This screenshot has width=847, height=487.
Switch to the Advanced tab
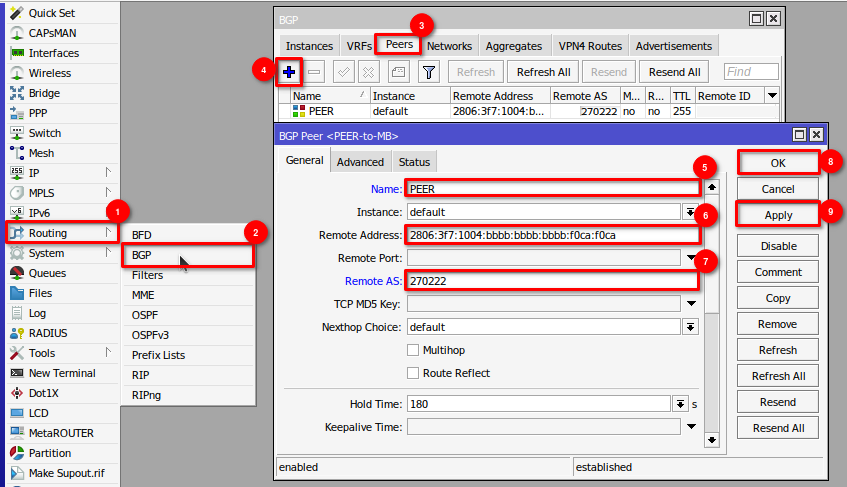[360, 162]
